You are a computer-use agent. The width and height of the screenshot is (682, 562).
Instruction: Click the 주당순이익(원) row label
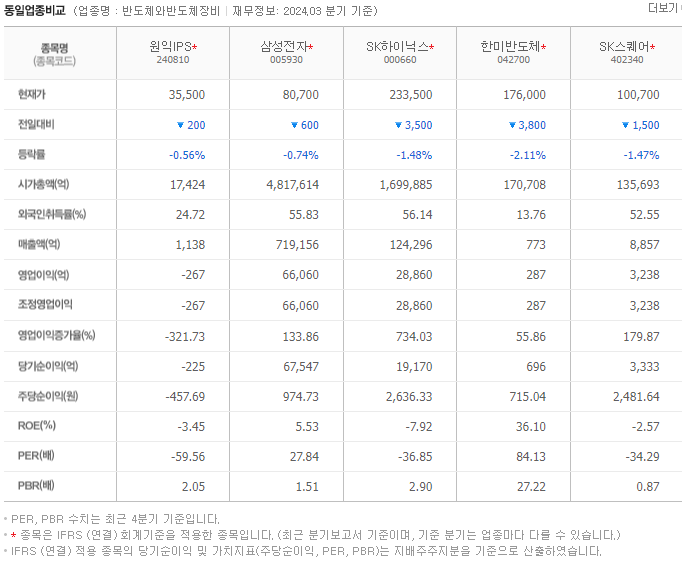pos(48,396)
